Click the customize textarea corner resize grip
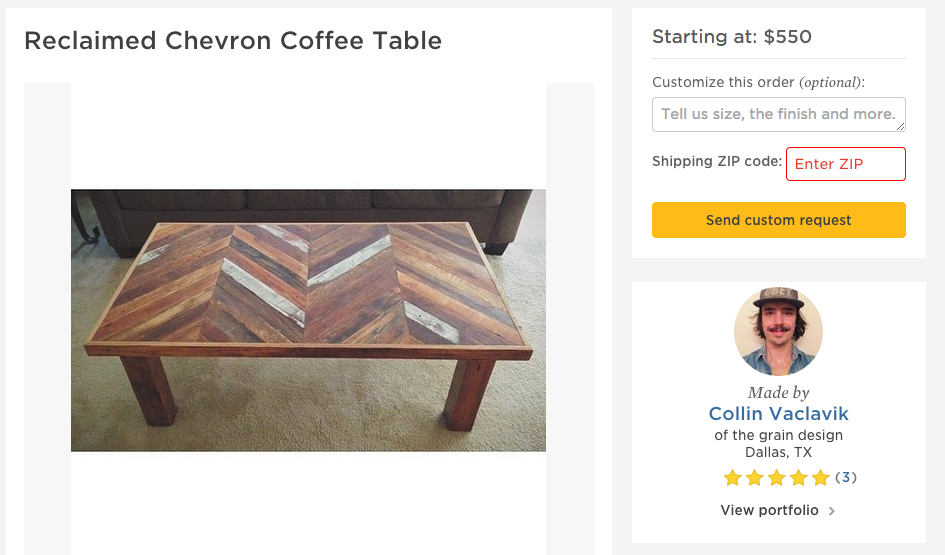The width and height of the screenshot is (945, 555). (x=900, y=126)
